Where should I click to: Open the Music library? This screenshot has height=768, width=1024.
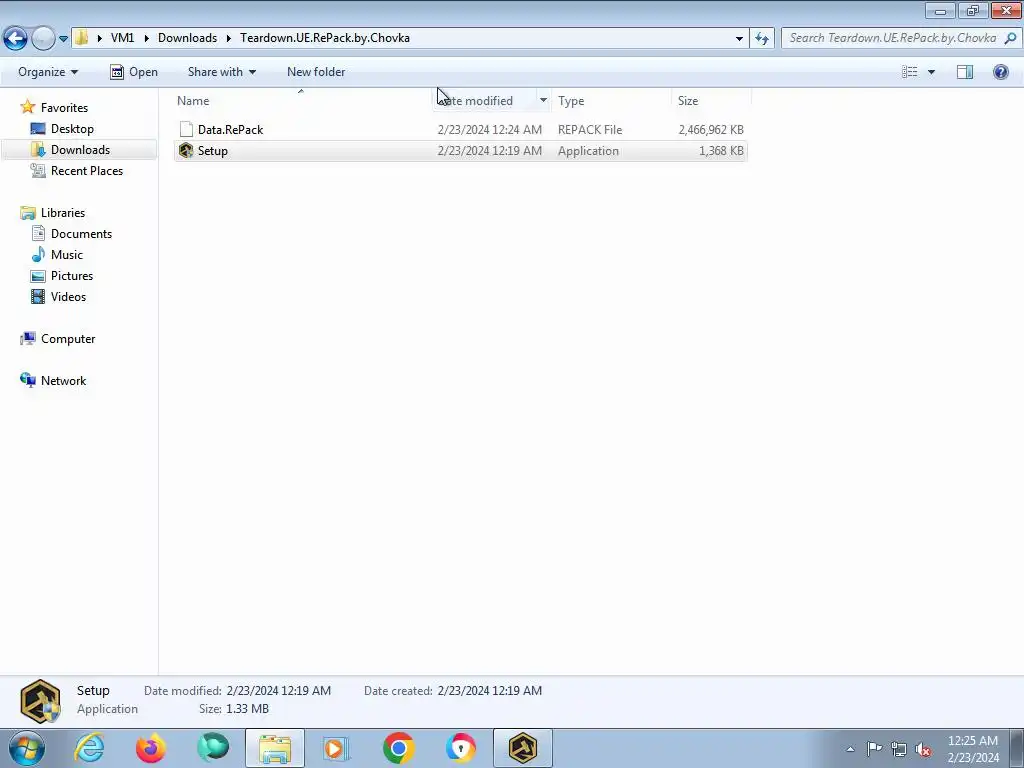tap(67, 255)
